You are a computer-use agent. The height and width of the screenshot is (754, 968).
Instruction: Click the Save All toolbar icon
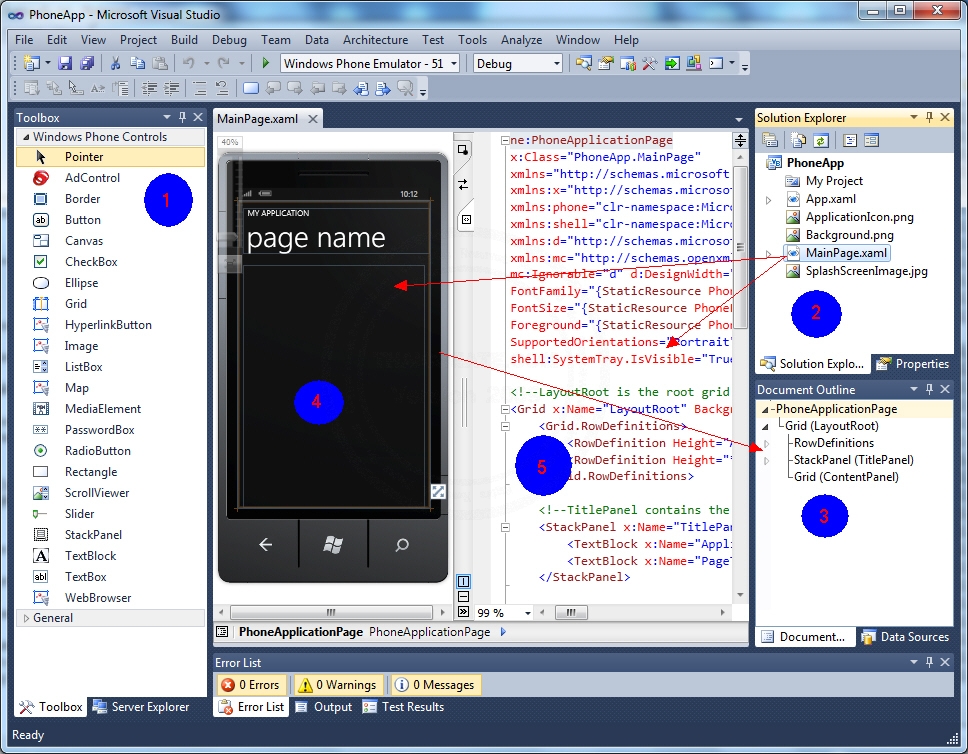[x=87, y=63]
